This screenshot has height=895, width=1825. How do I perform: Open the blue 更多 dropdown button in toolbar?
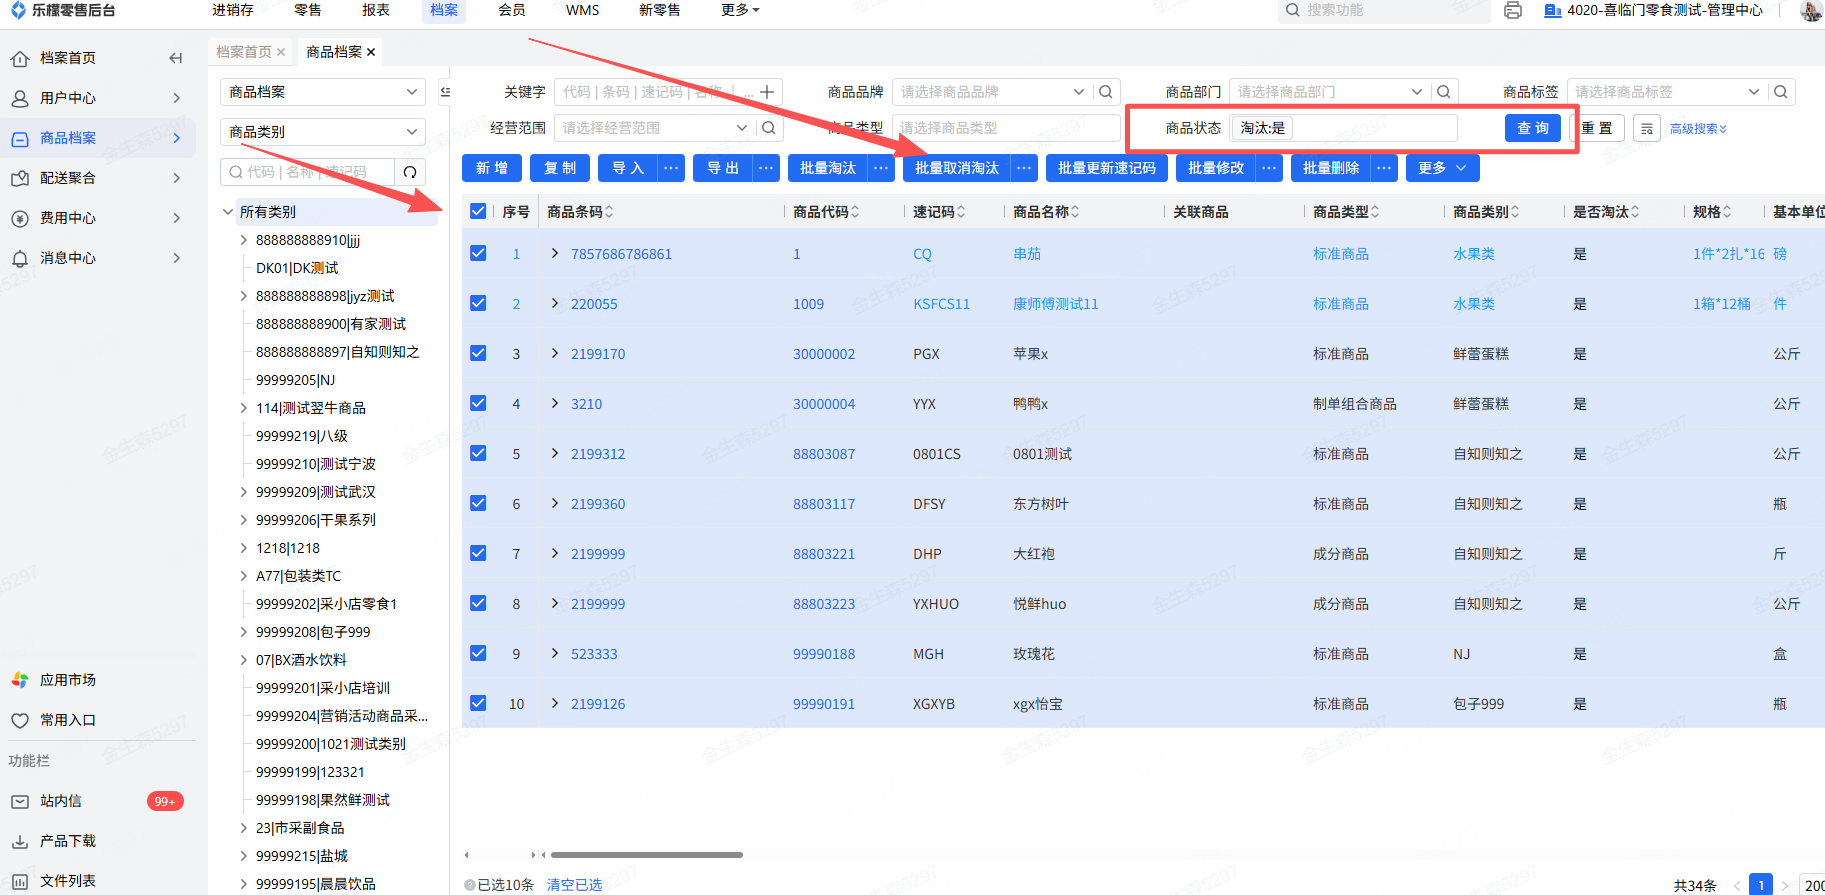click(x=1442, y=168)
